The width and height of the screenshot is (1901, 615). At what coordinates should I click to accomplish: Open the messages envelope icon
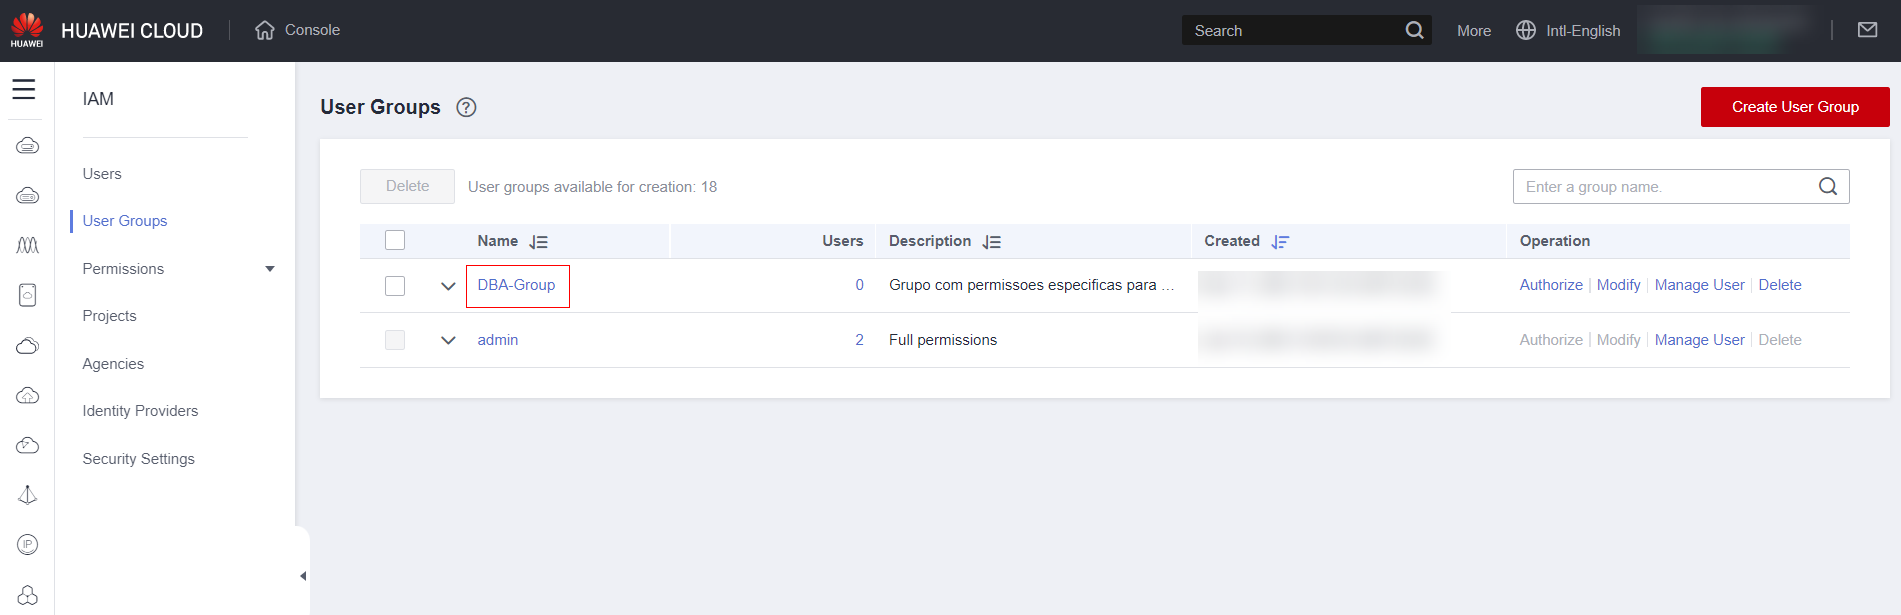pos(1867,30)
